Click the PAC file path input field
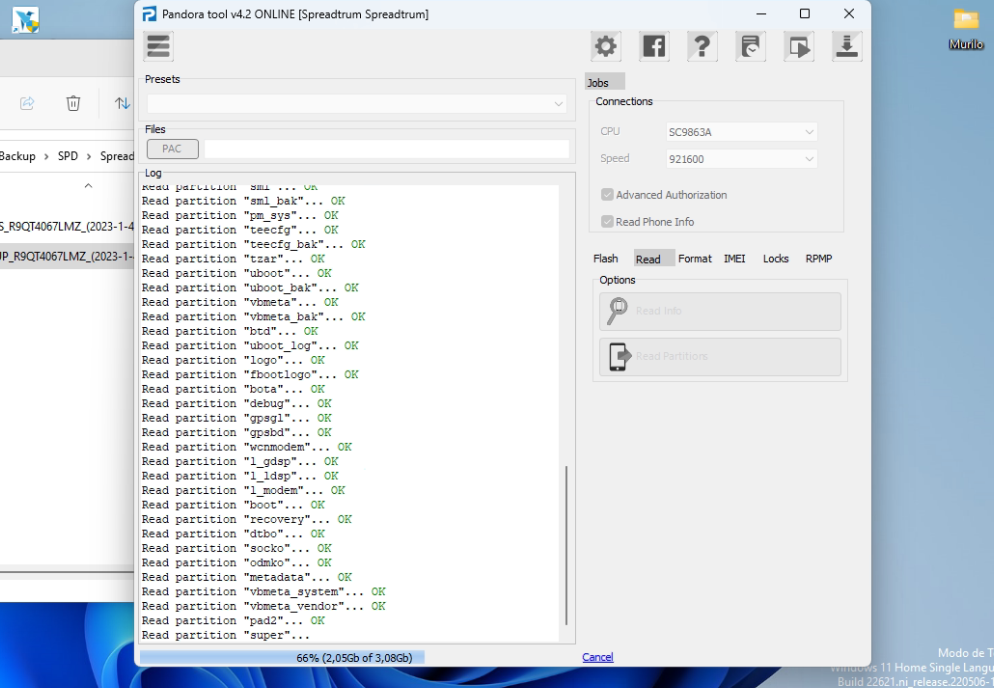This screenshot has width=994, height=688. (x=387, y=149)
